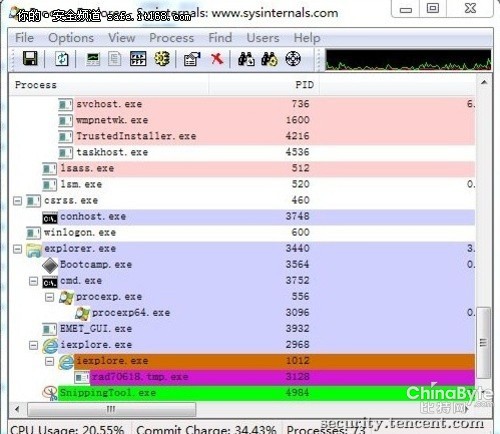Click the horizontal scrollbar thumb
Image resolution: width=500 pixels, height=434 pixels.
tap(111, 409)
